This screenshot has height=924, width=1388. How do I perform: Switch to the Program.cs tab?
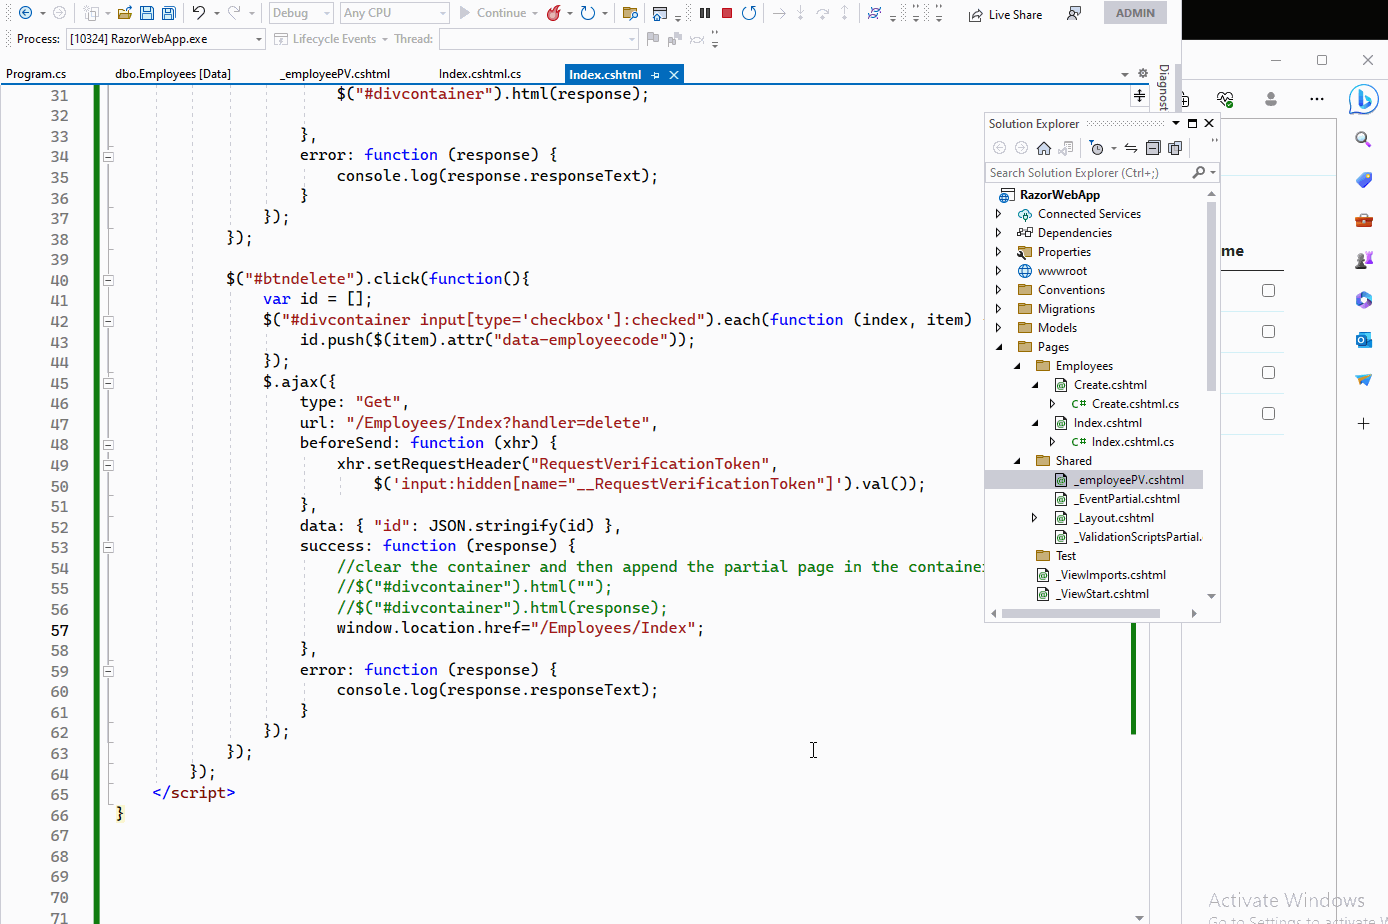pos(36,74)
